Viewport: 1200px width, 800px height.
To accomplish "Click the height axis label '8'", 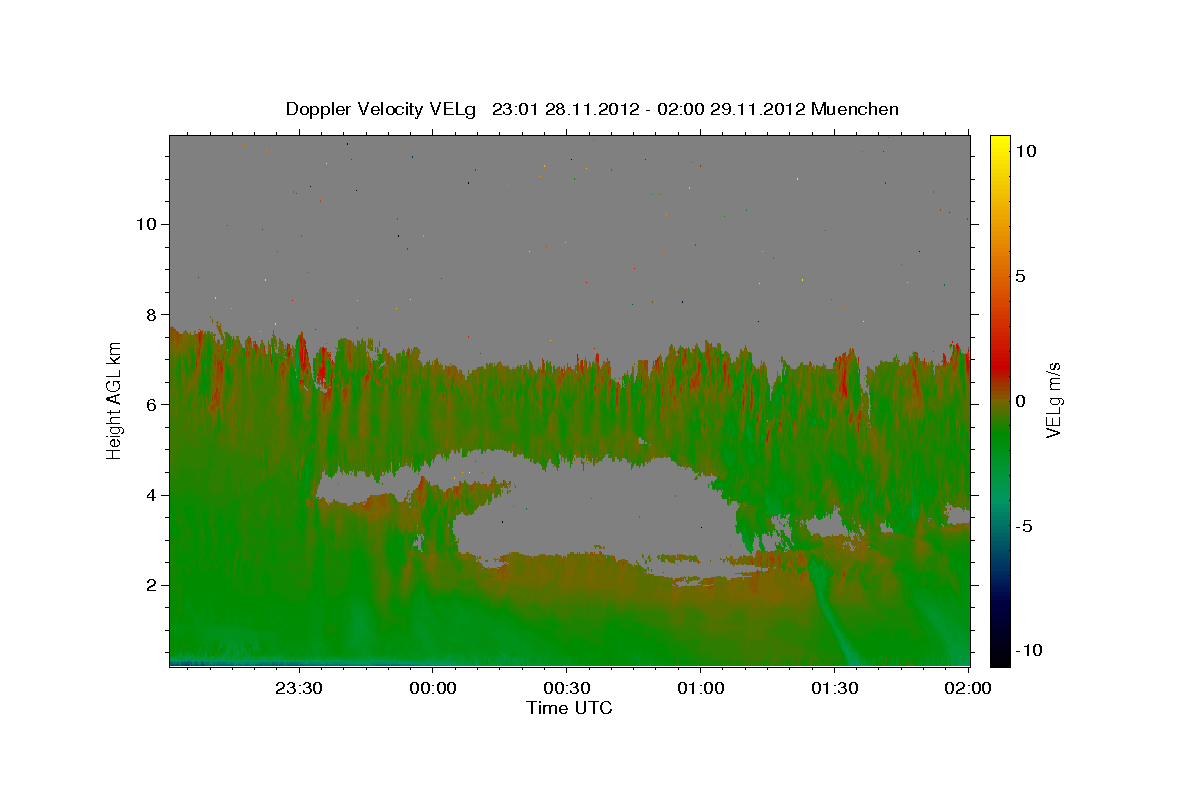I will 150,314.
